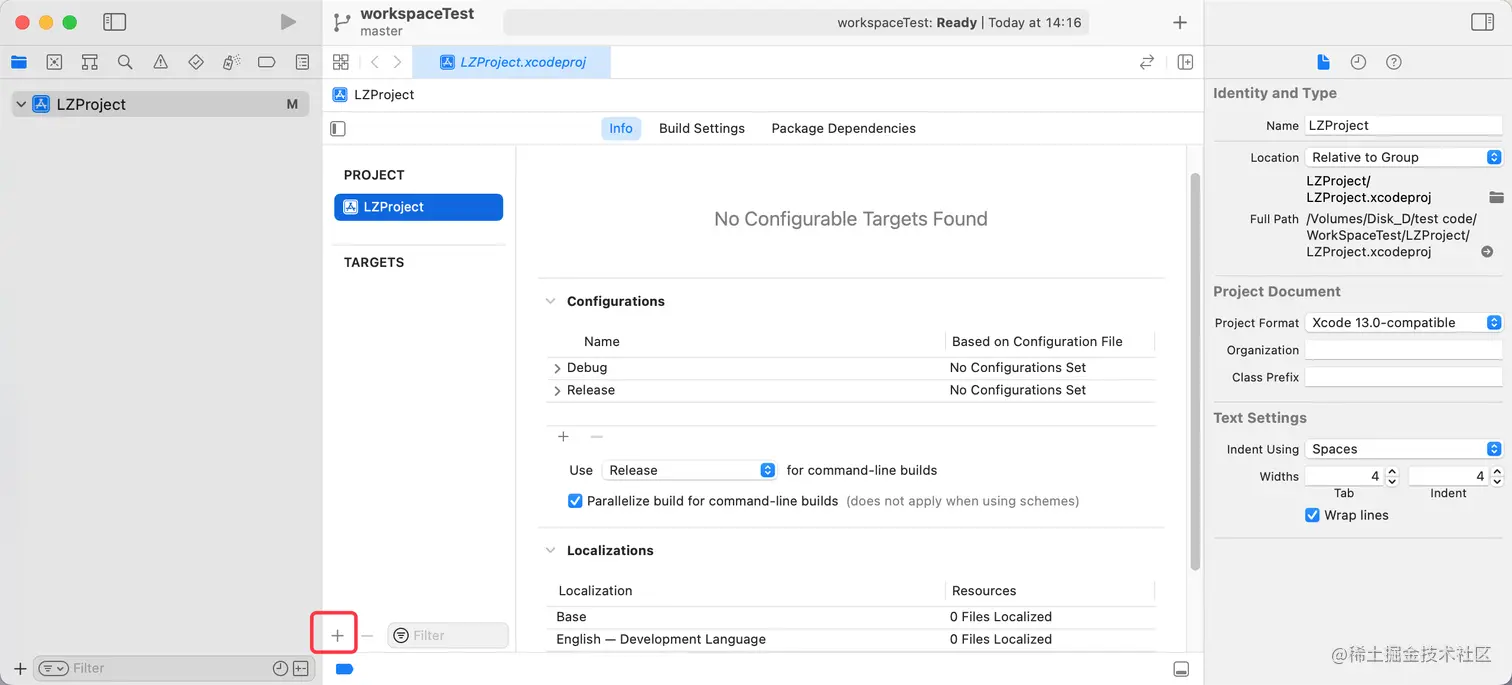Reveal full path in Finder arrow
The image size is (1512, 685).
(x=1487, y=252)
